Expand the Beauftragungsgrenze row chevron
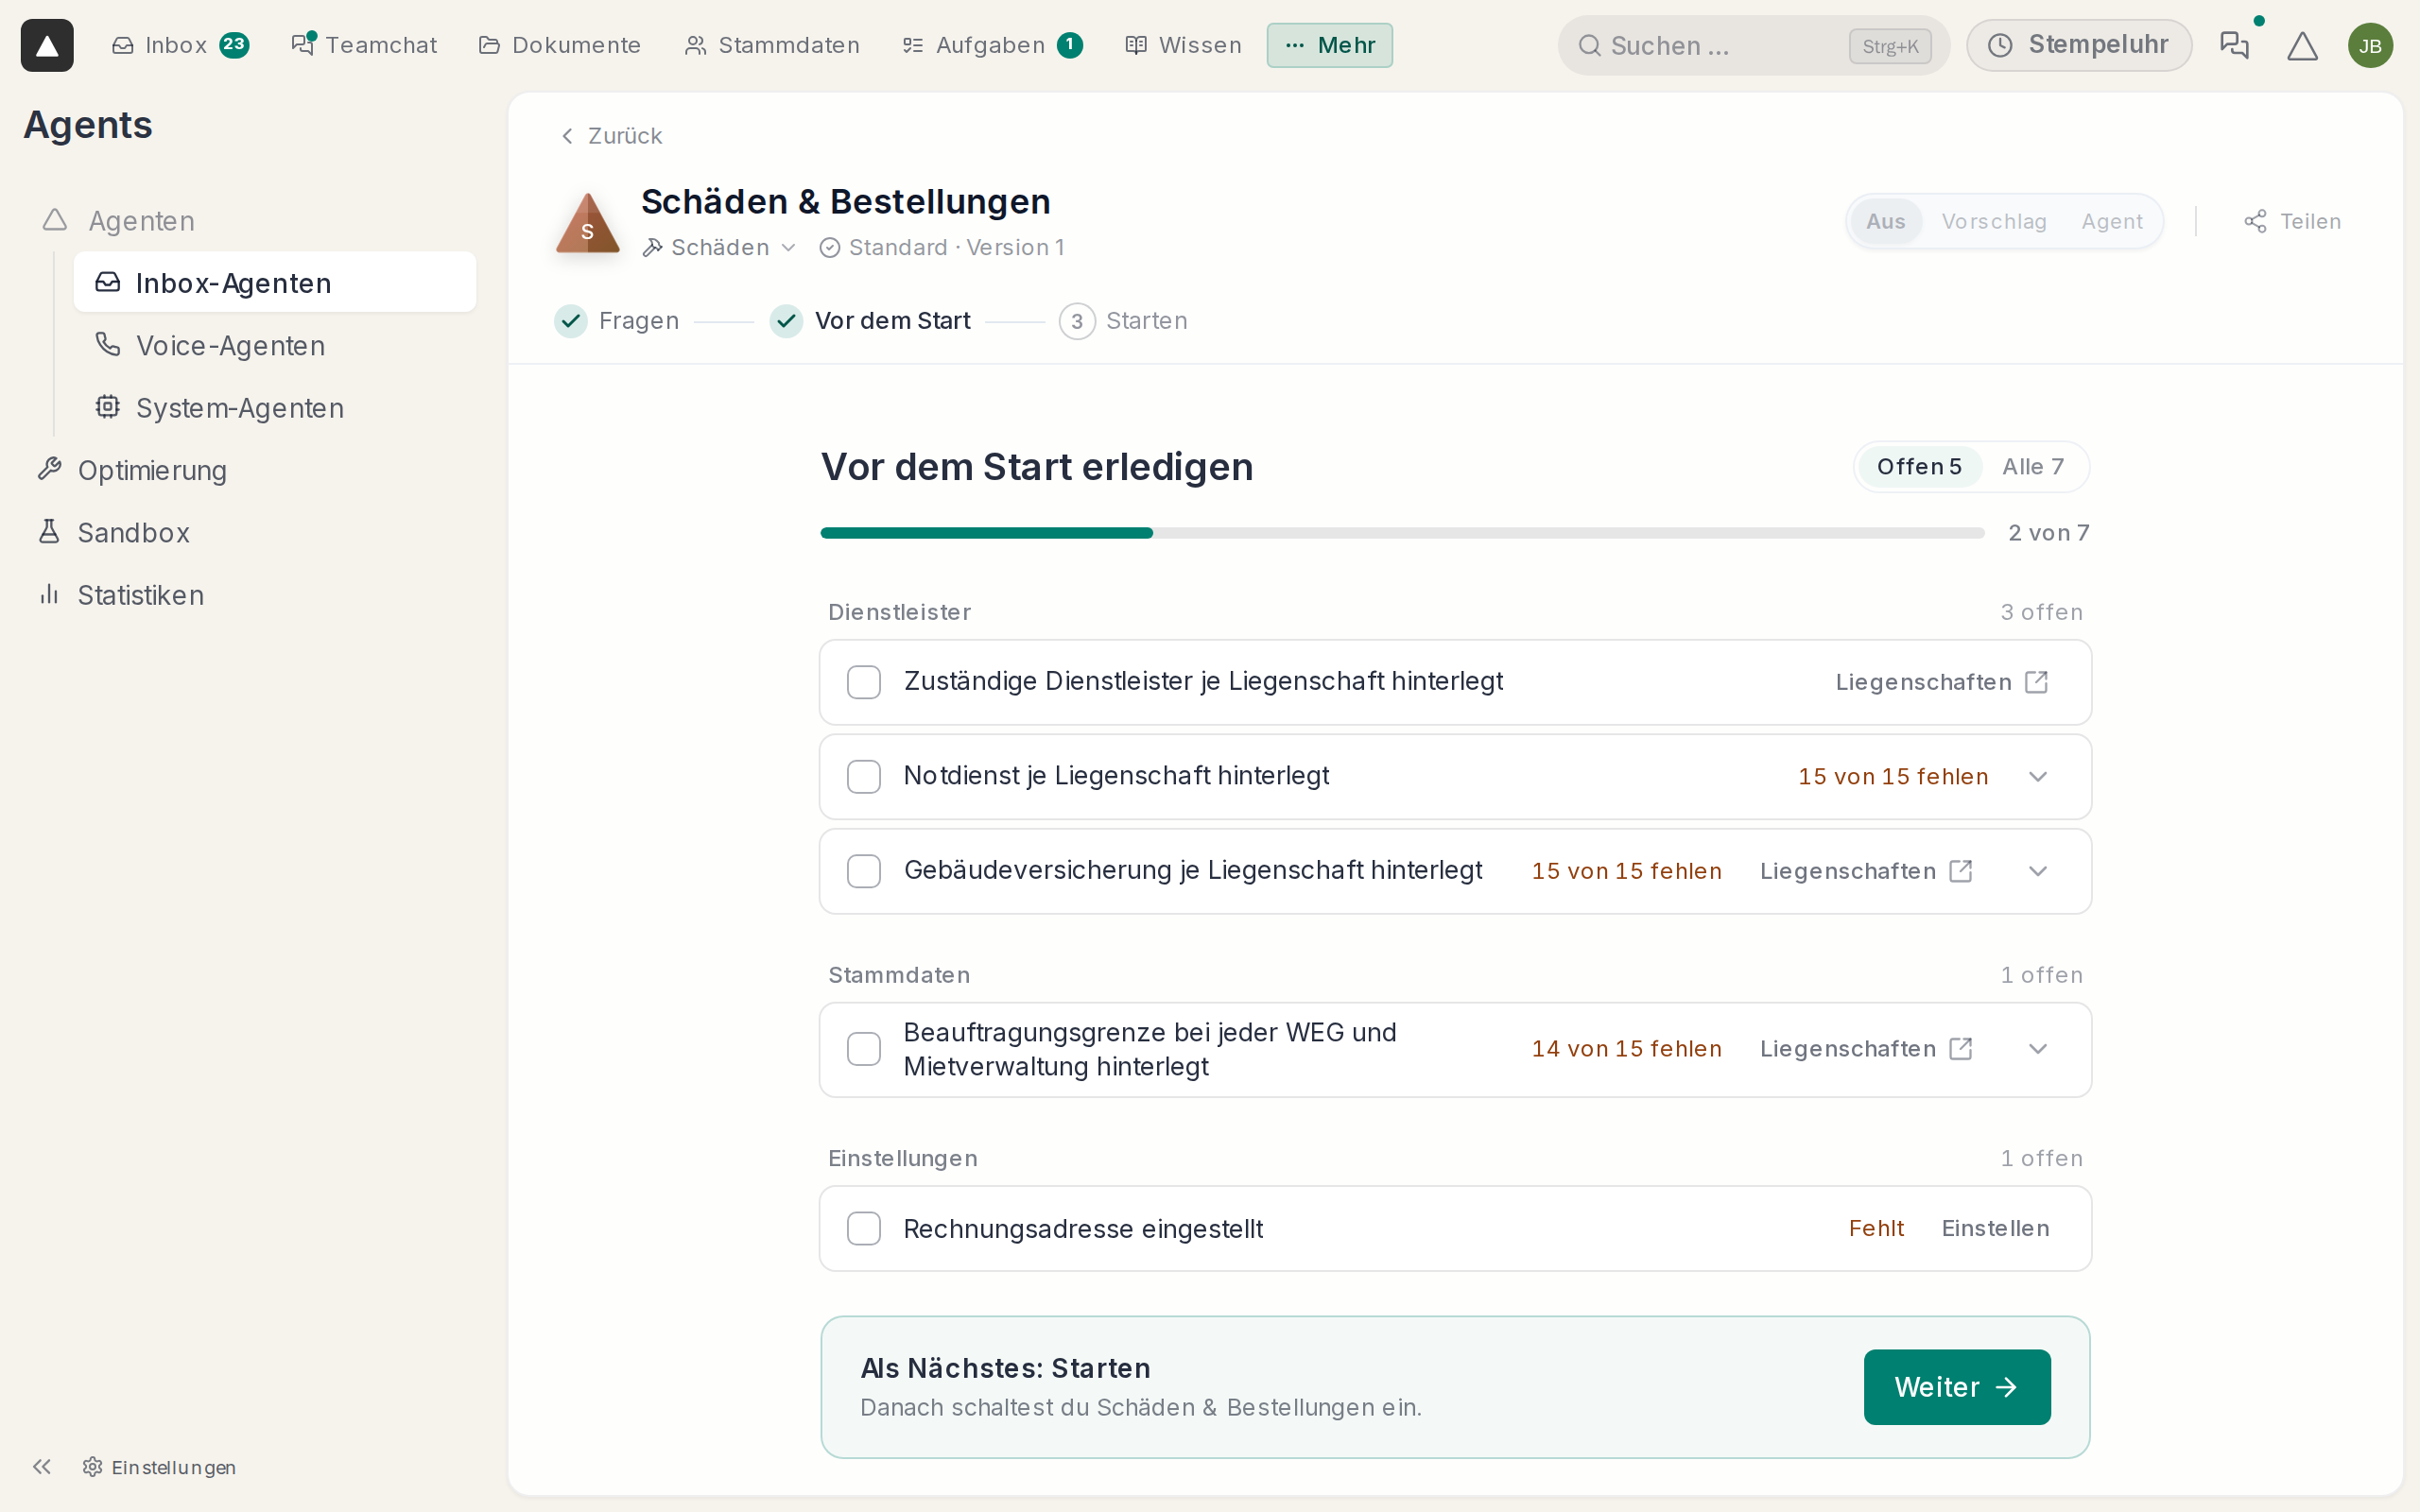The height and width of the screenshot is (1512, 2420). click(2038, 1049)
